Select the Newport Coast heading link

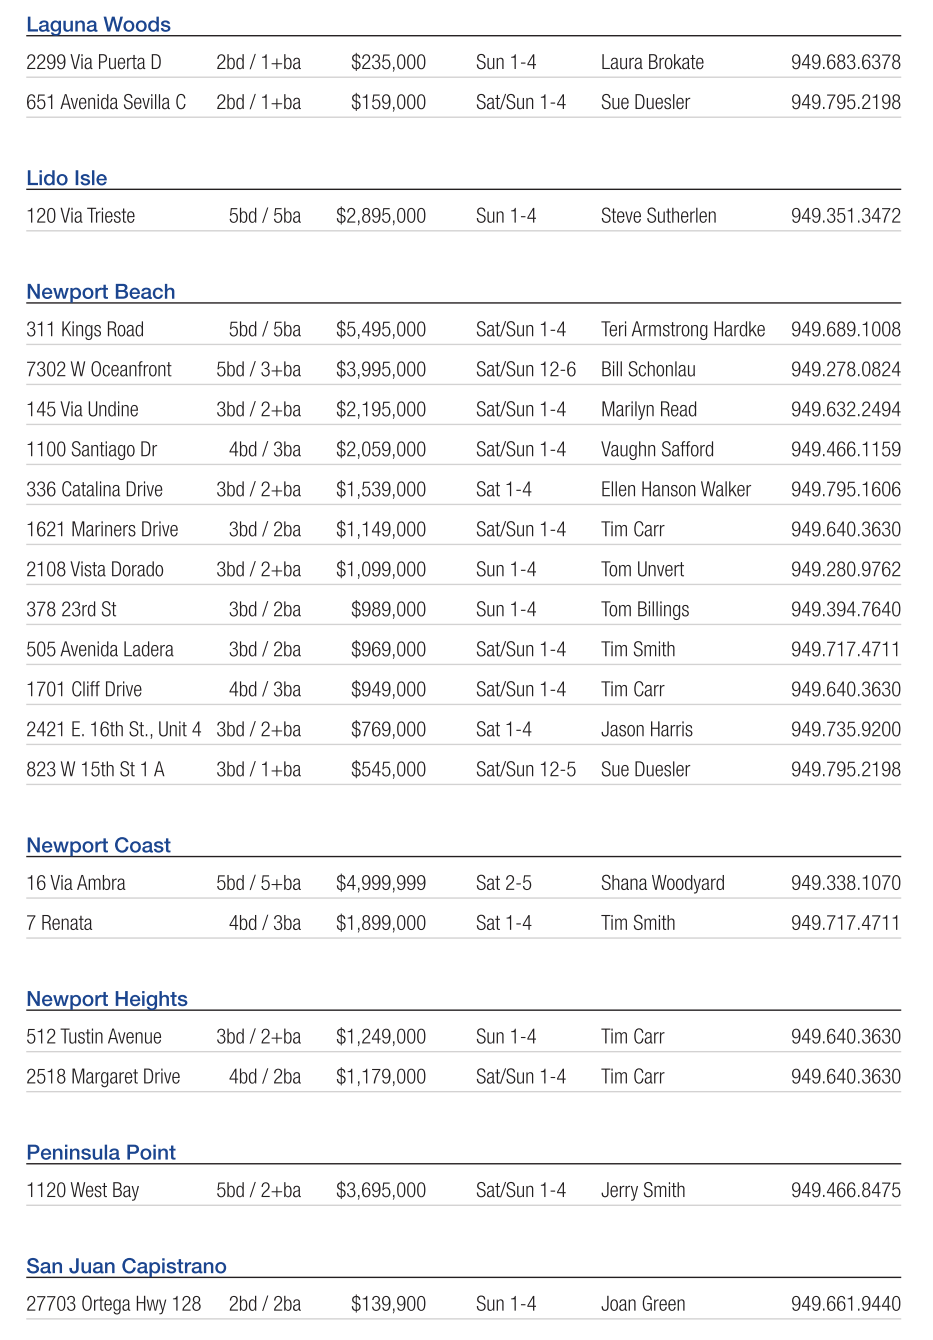pyautogui.click(x=98, y=845)
